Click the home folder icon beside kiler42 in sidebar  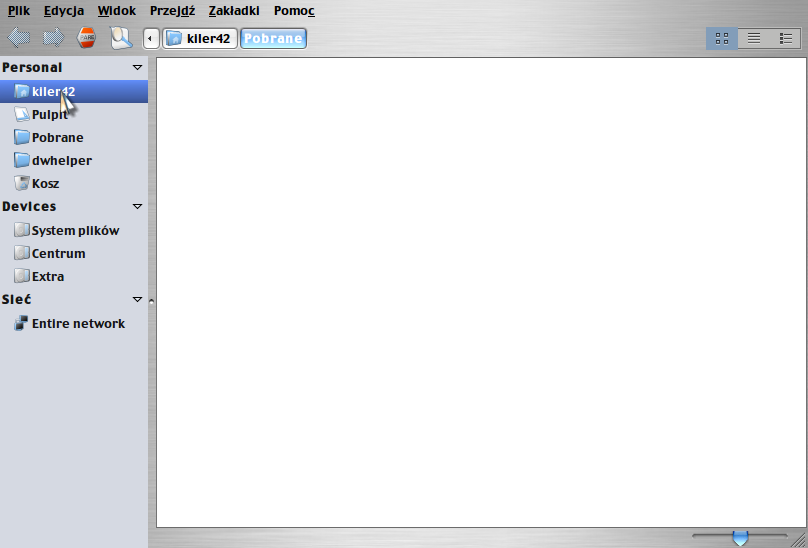pyautogui.click(x=22, y=91)
